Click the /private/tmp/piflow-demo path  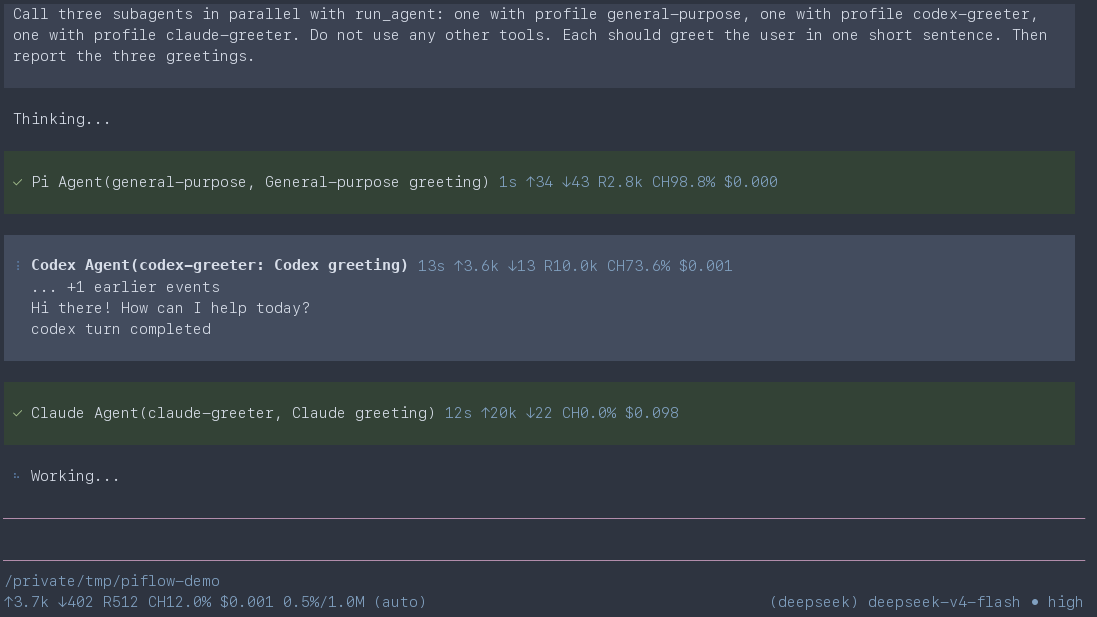[x=112, y=581]
